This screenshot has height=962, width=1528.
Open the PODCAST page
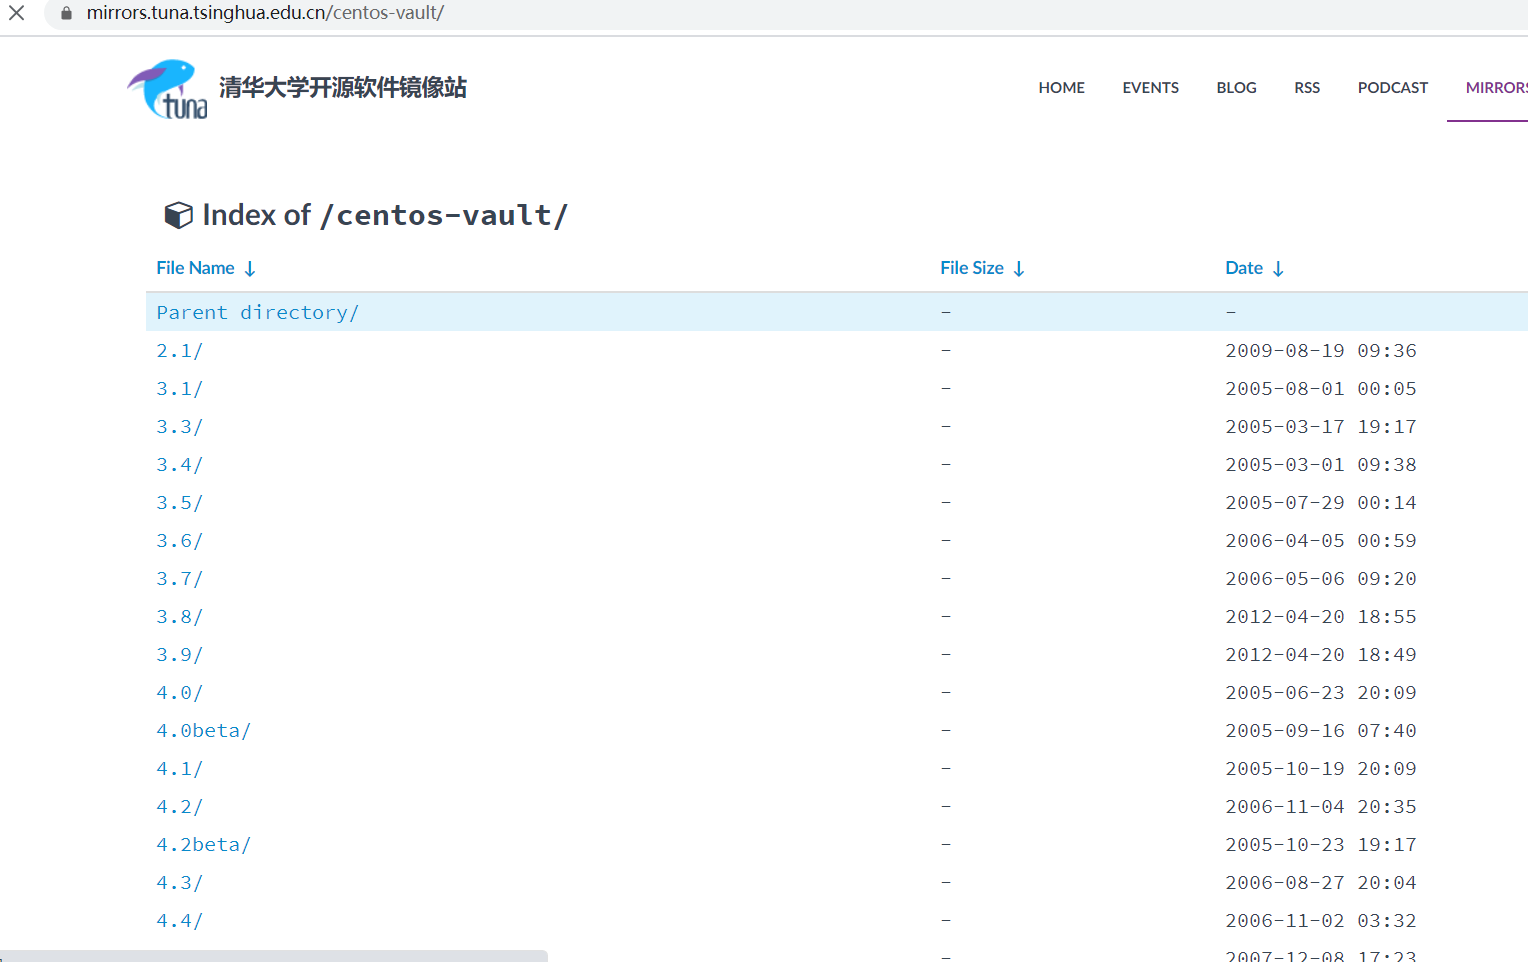[x=1392, y=88]
